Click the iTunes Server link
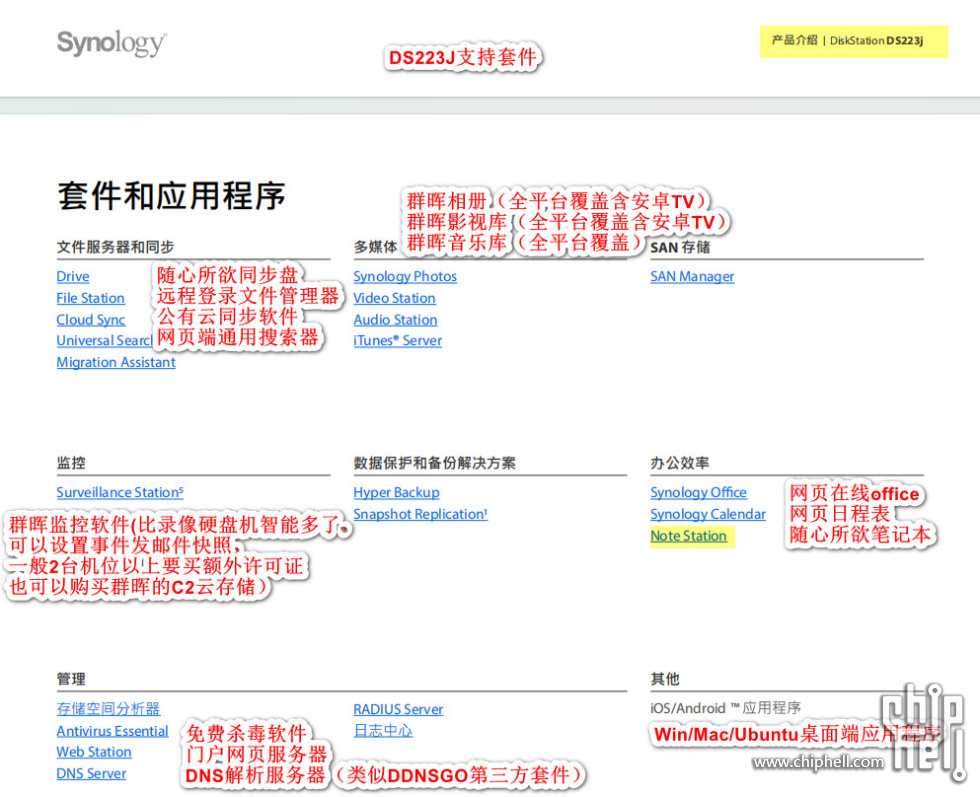 (398, 341)
